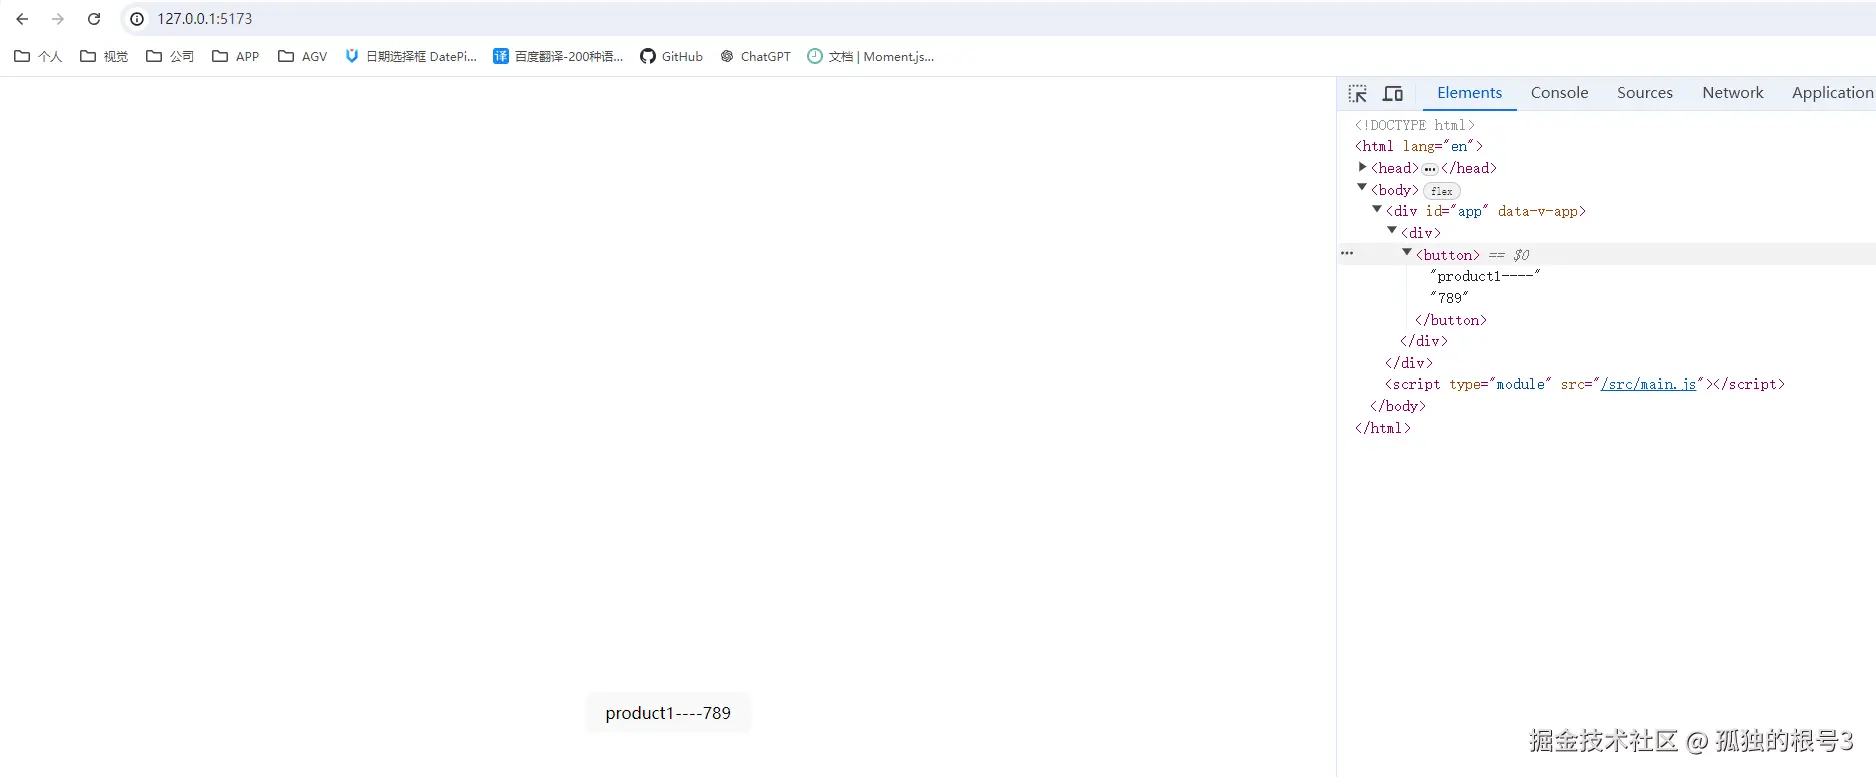
Task: Open the 公司 bookmarks folder
Action: point(170,57)
